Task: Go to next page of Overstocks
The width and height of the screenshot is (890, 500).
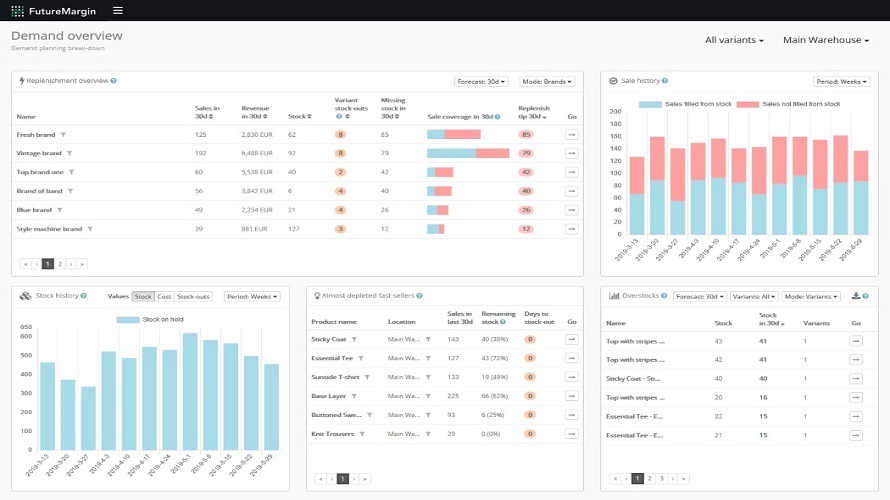Action: (673, 478)
